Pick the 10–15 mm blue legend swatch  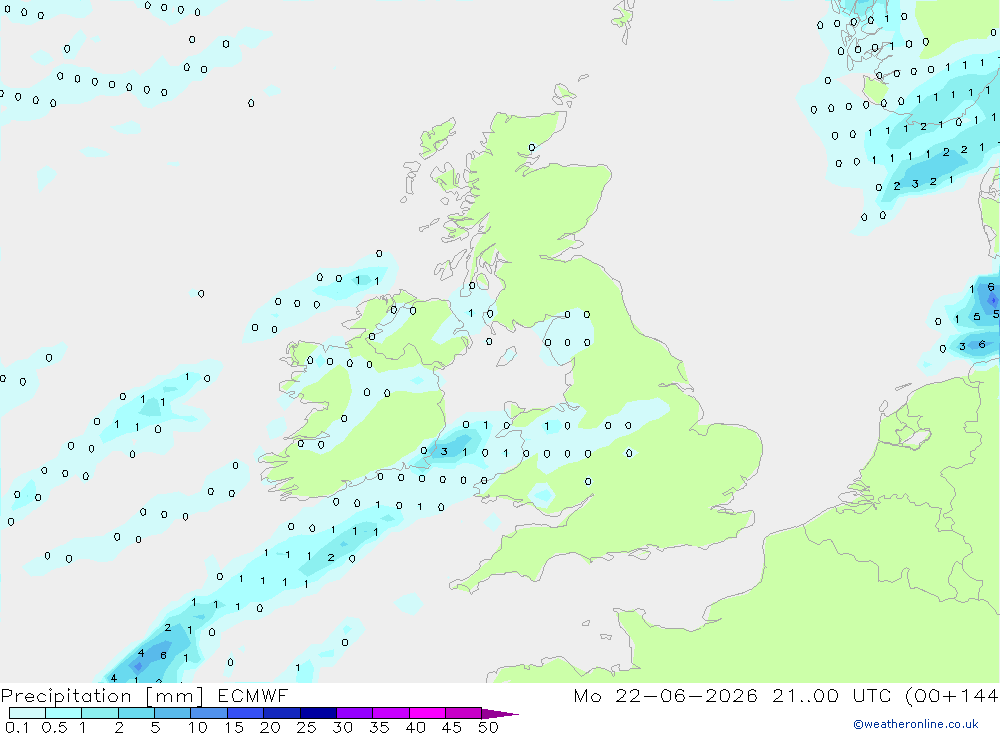pos(209,713)
